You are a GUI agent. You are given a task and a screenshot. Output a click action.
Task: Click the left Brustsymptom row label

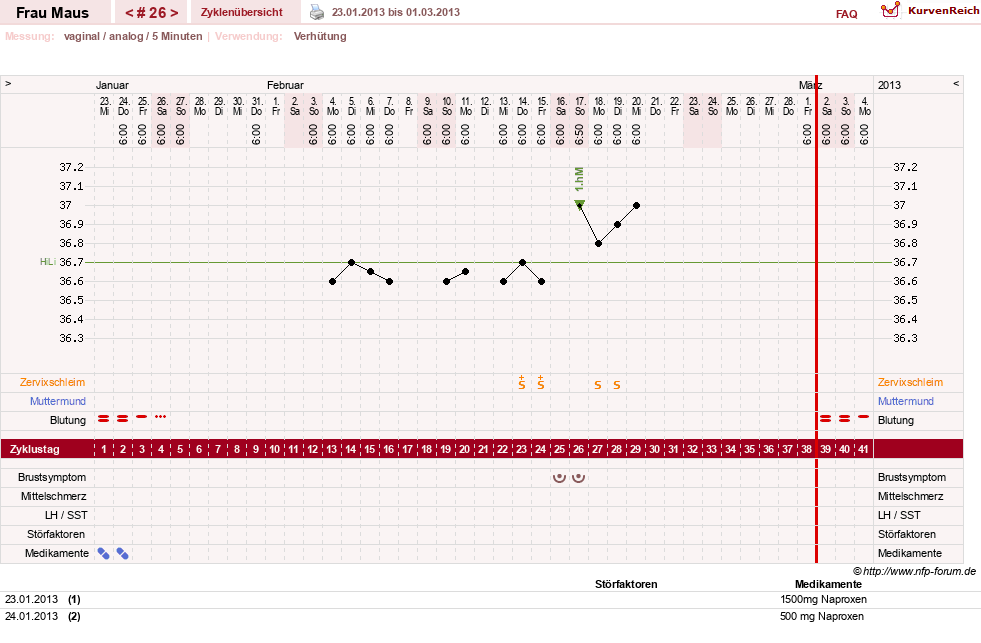click(52, 477)
